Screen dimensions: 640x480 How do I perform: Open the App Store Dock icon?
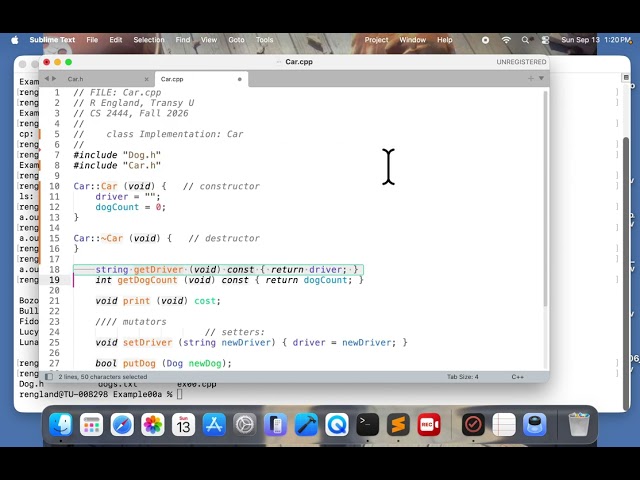(x=214, y=425)
